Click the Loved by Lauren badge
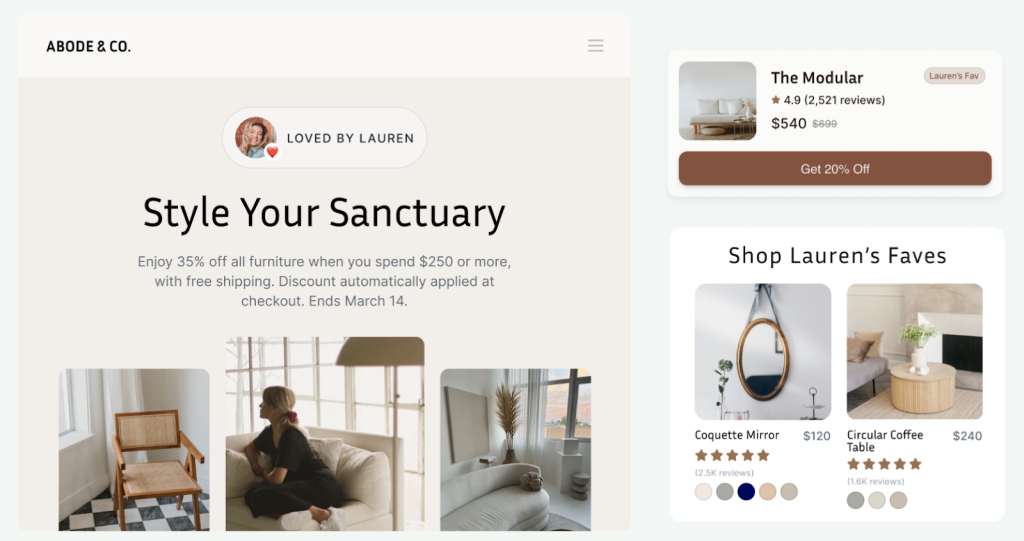The image size is (1024, 541). [x=324, y=138]
